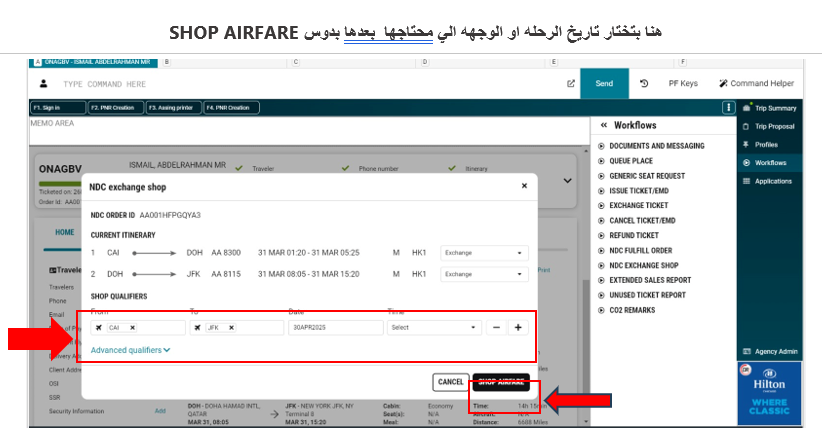
Task: Switch to work area tab F
Action: click(x=683, y=62)
